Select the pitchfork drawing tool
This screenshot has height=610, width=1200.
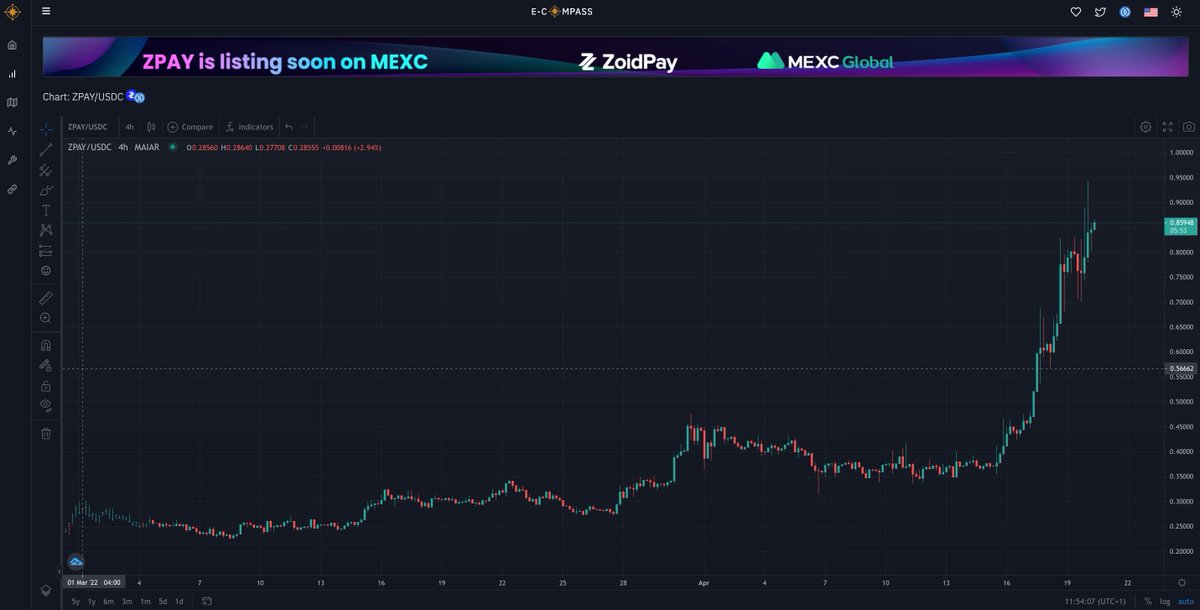(x=46, y=170)
